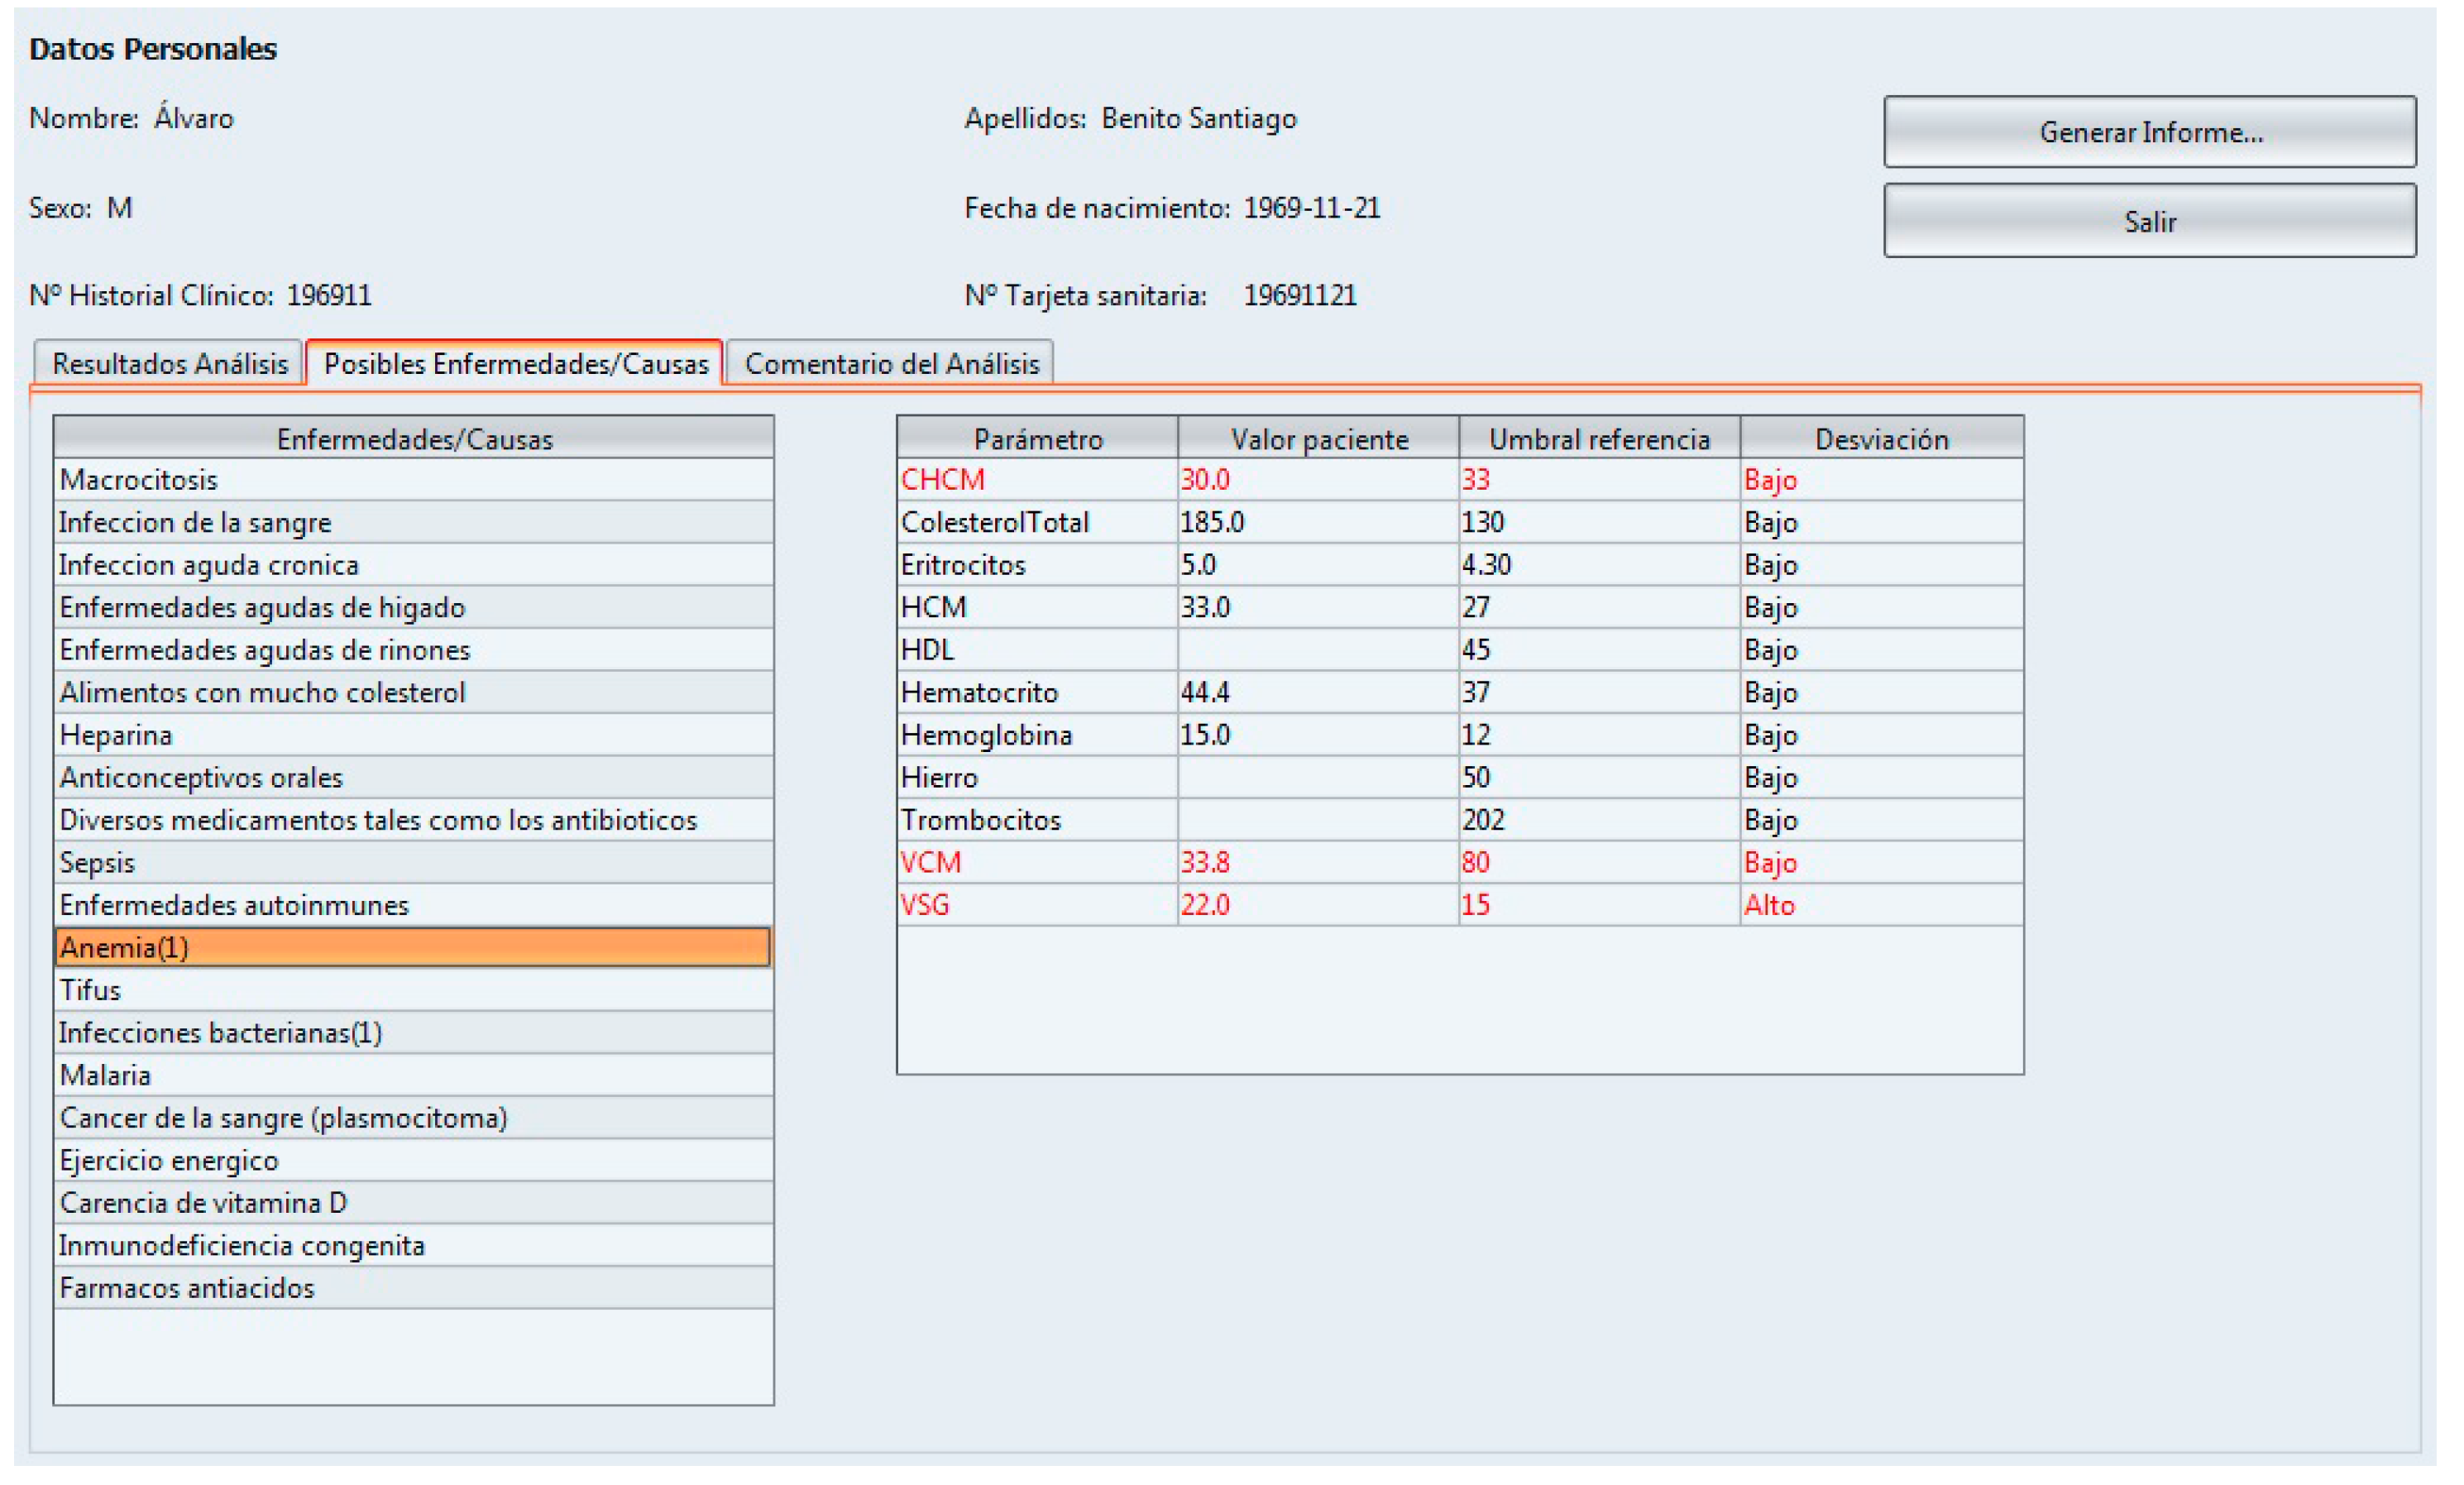
Task: Choose Farmacos antiacidos entry
Action: click(186, 1287)
